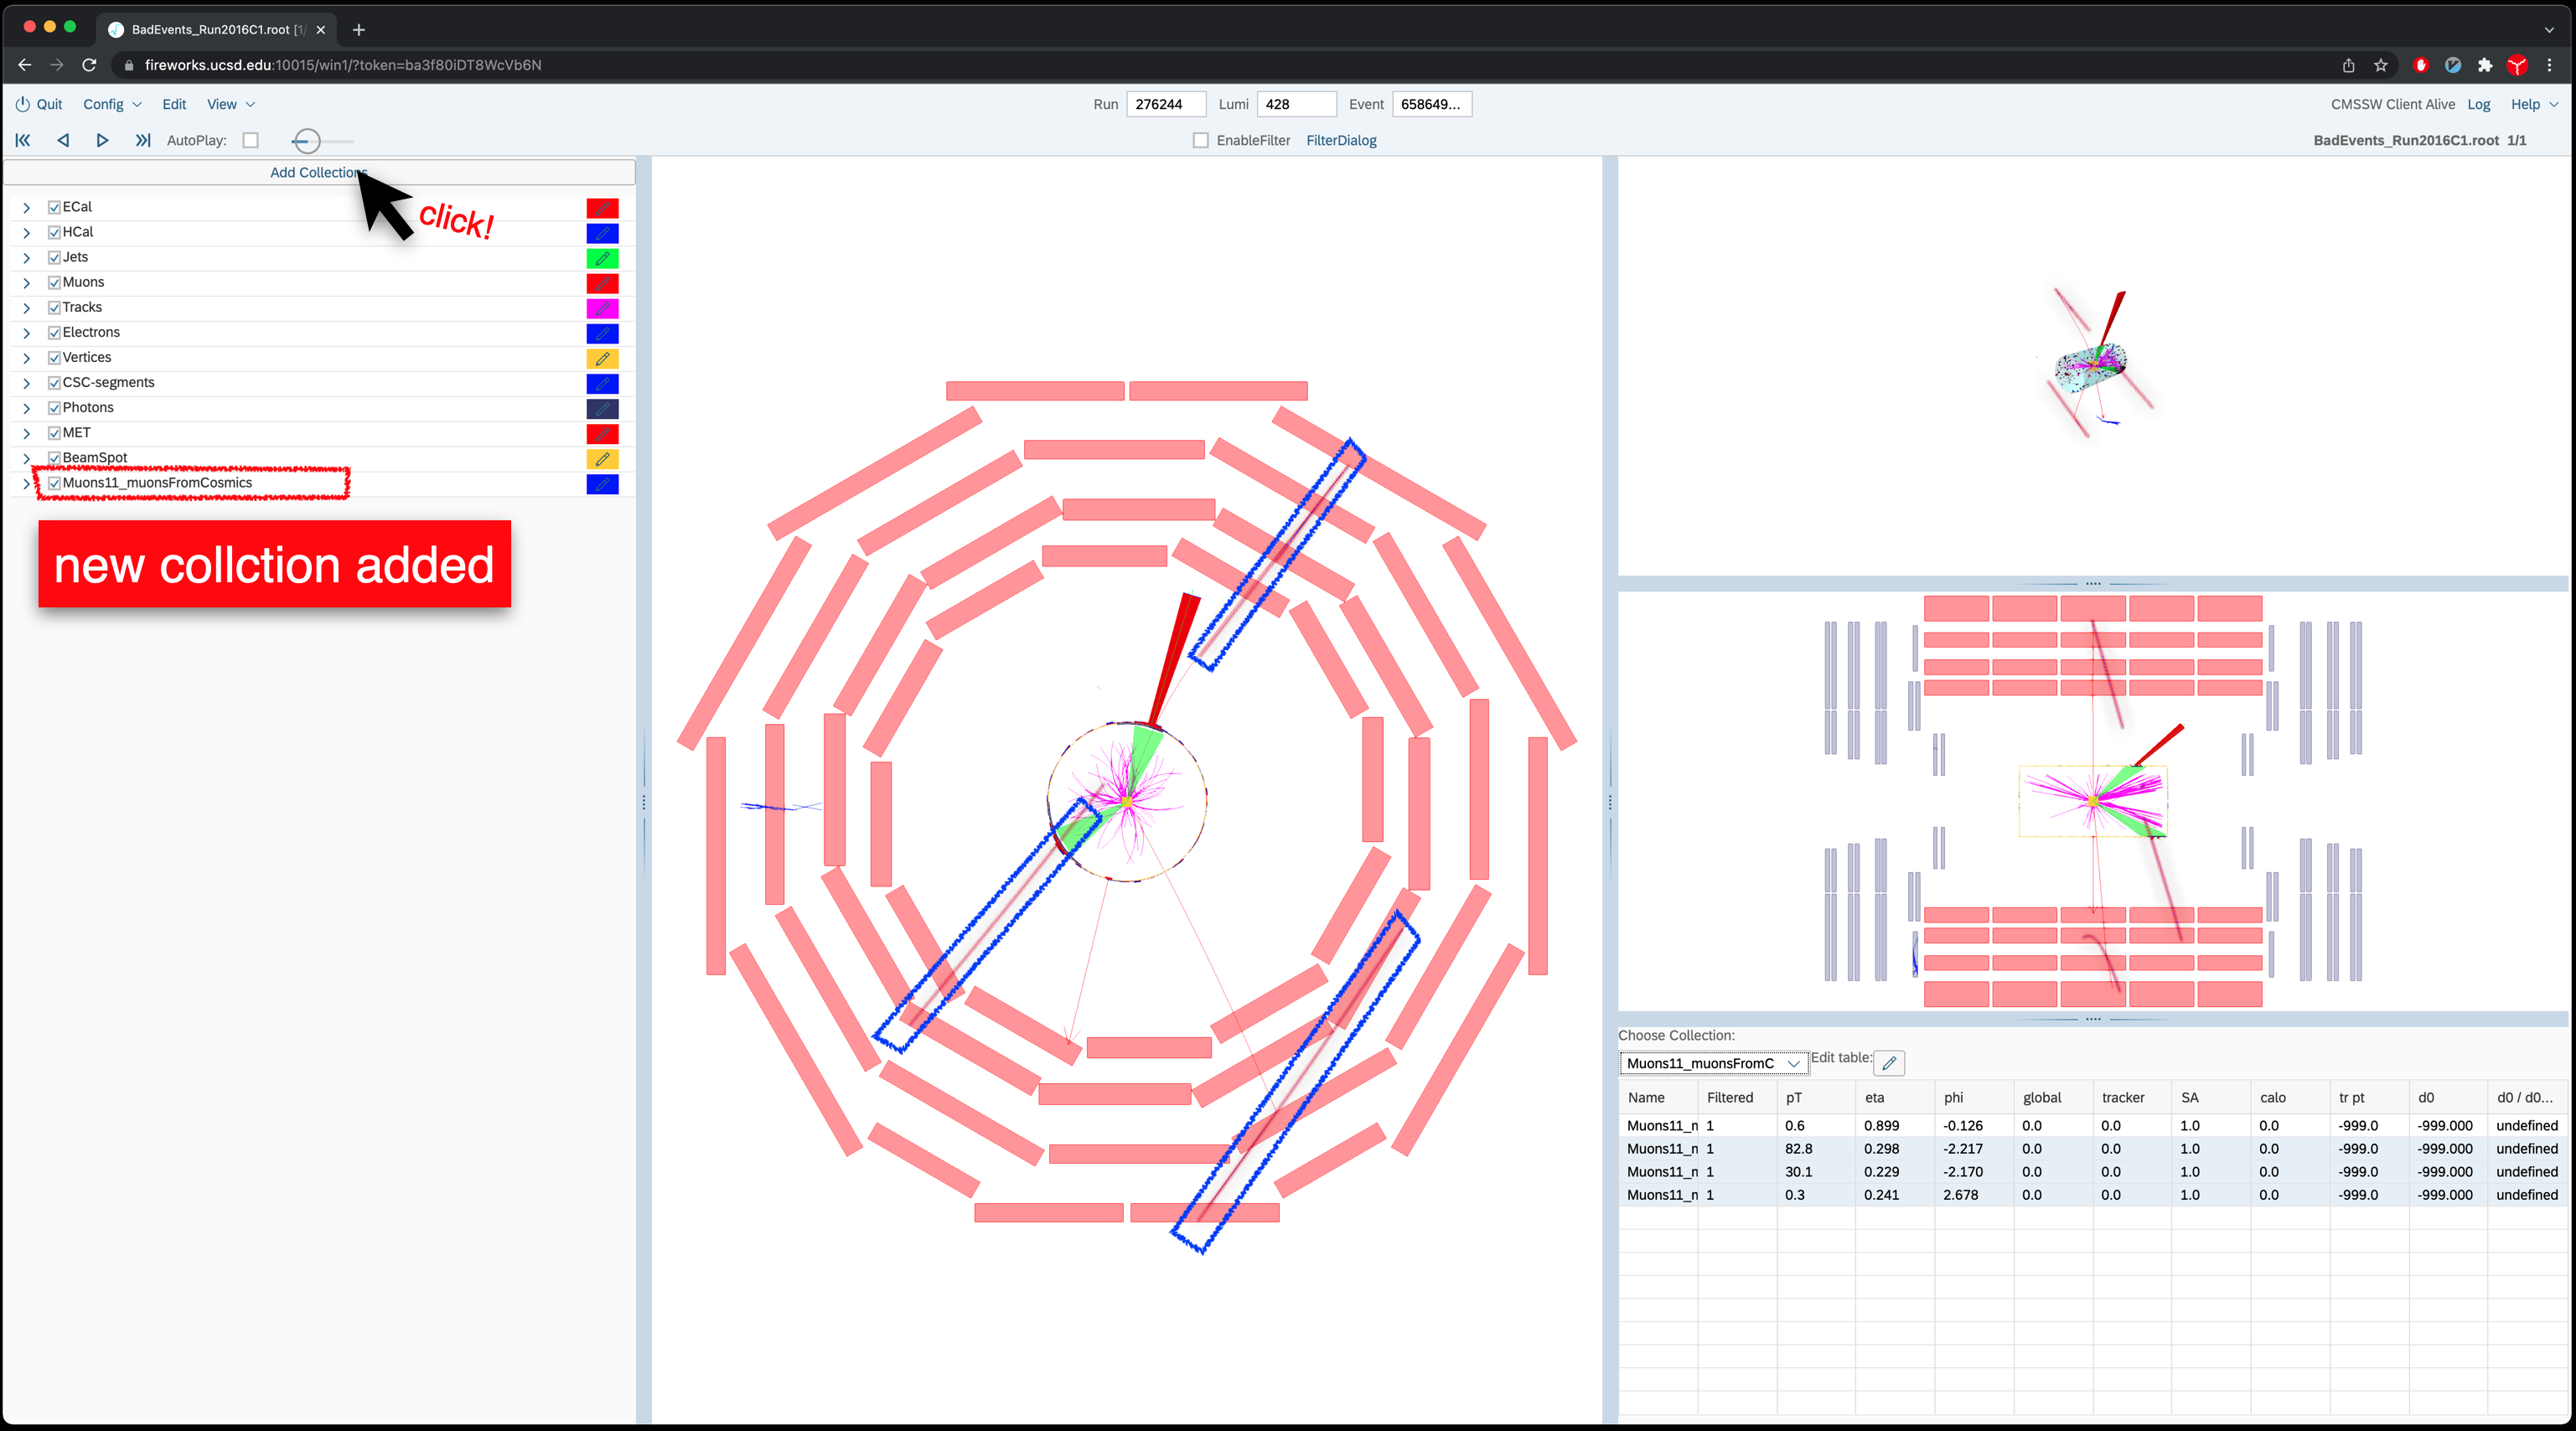
Task: Open BeamSpot yellow edit pencil
Action: pyautogui.click(x=602, y=459)
